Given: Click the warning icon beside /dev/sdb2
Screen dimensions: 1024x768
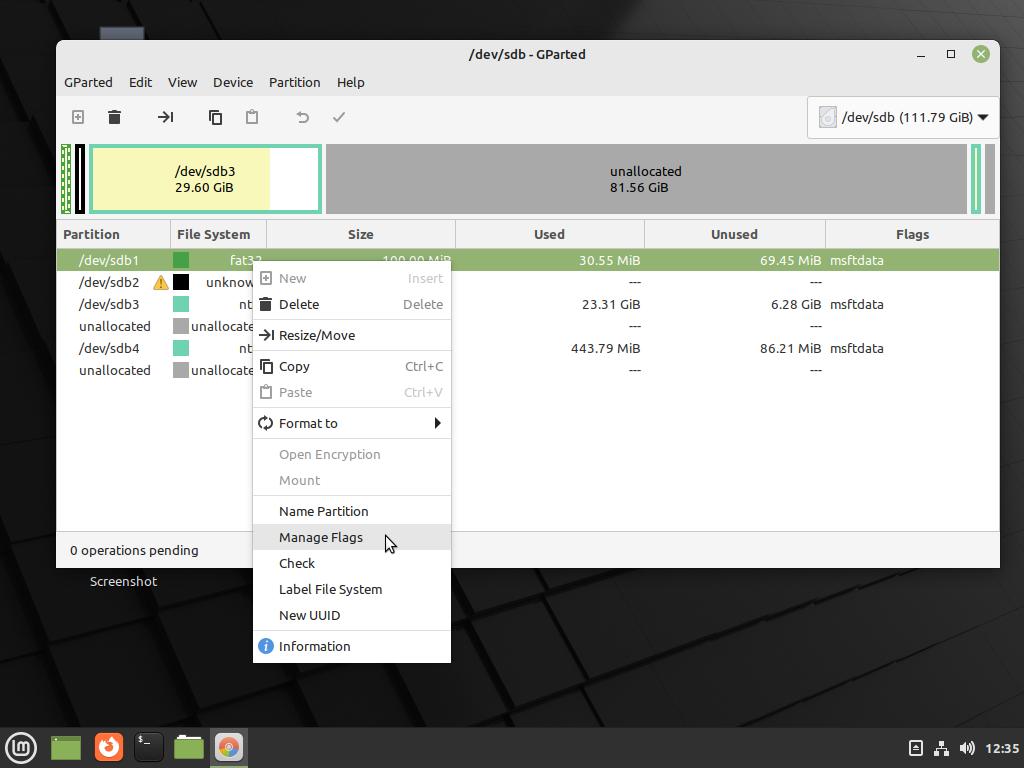Looking at the screenshot, I should click(160, 283).
